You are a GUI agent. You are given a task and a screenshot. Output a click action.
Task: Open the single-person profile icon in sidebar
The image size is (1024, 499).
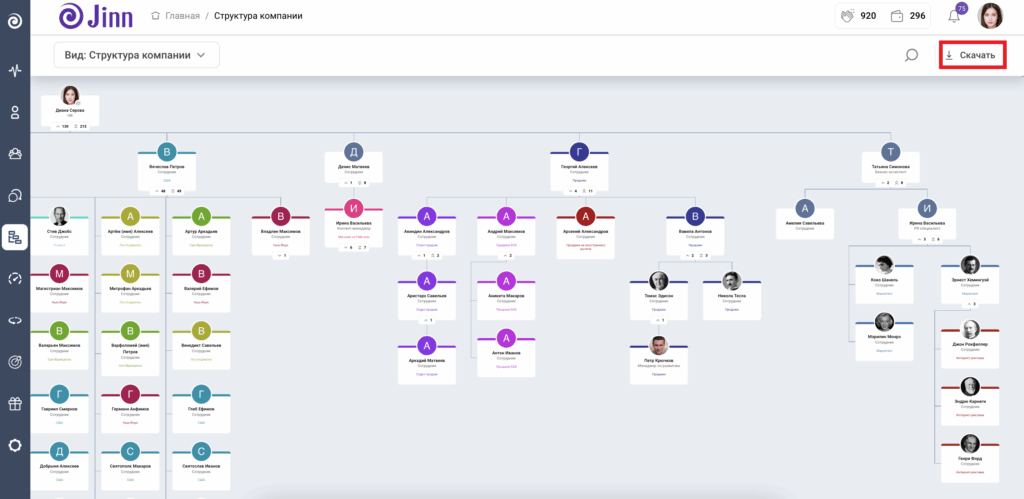(x=15, y=112)
